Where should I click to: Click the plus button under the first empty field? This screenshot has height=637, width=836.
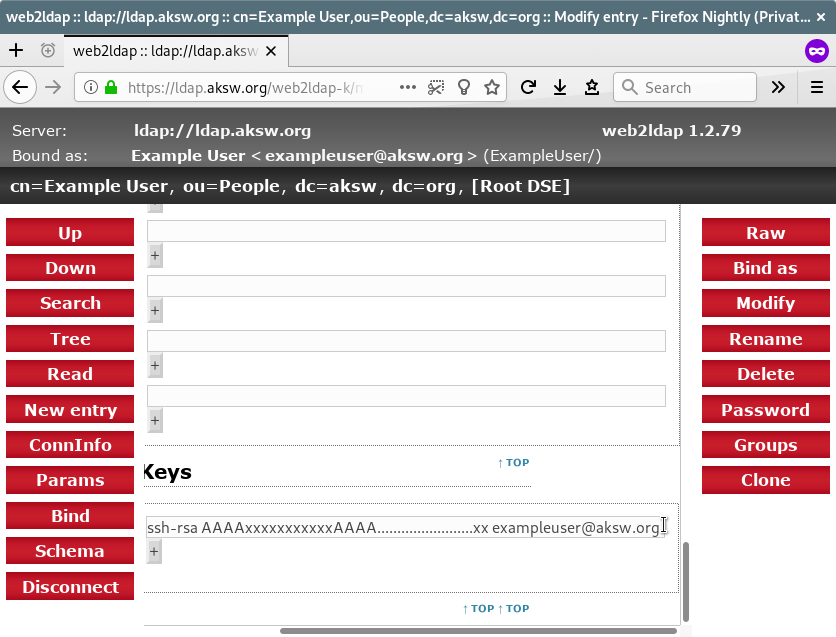pyautogui.click(x=154, y=256)
